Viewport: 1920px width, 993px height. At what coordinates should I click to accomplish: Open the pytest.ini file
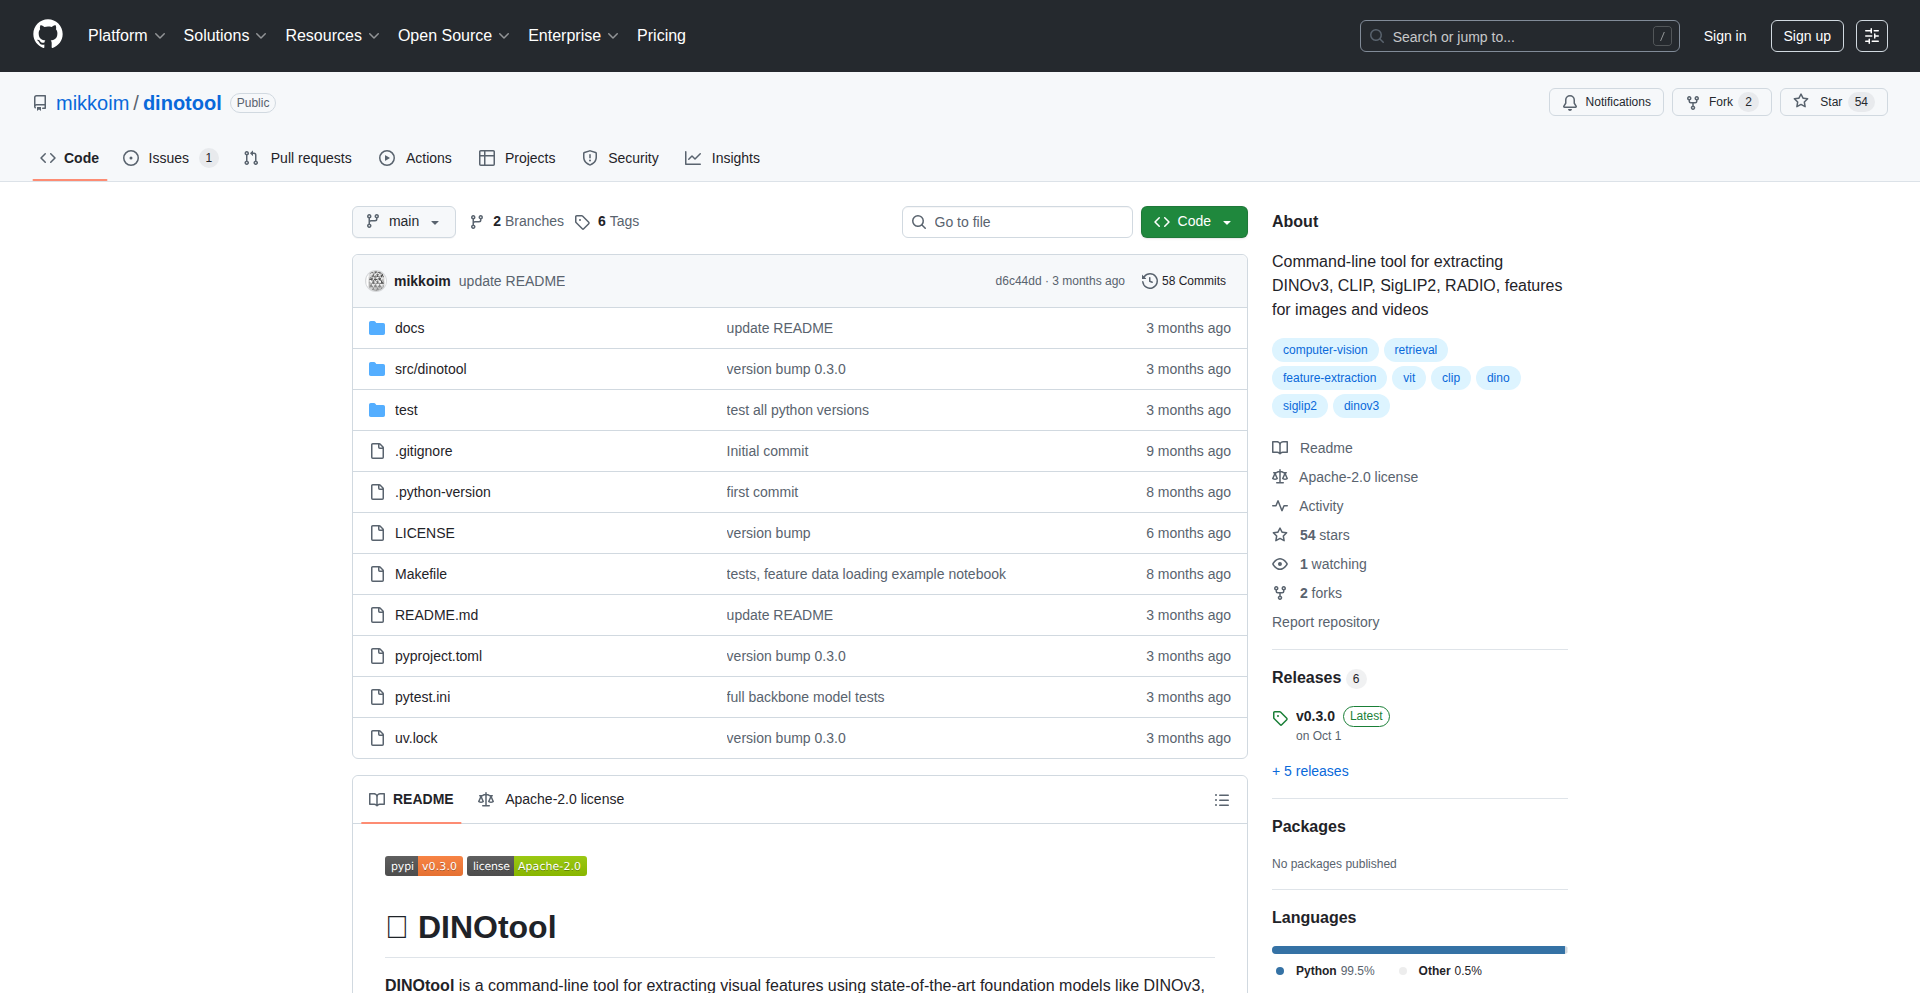point(422,697)
